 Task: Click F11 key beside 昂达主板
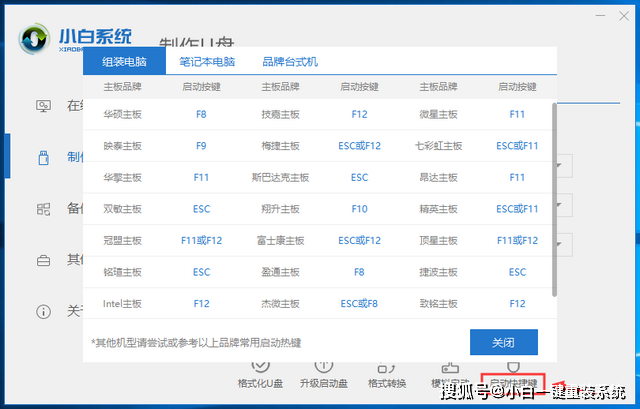(x=517, y=178)
